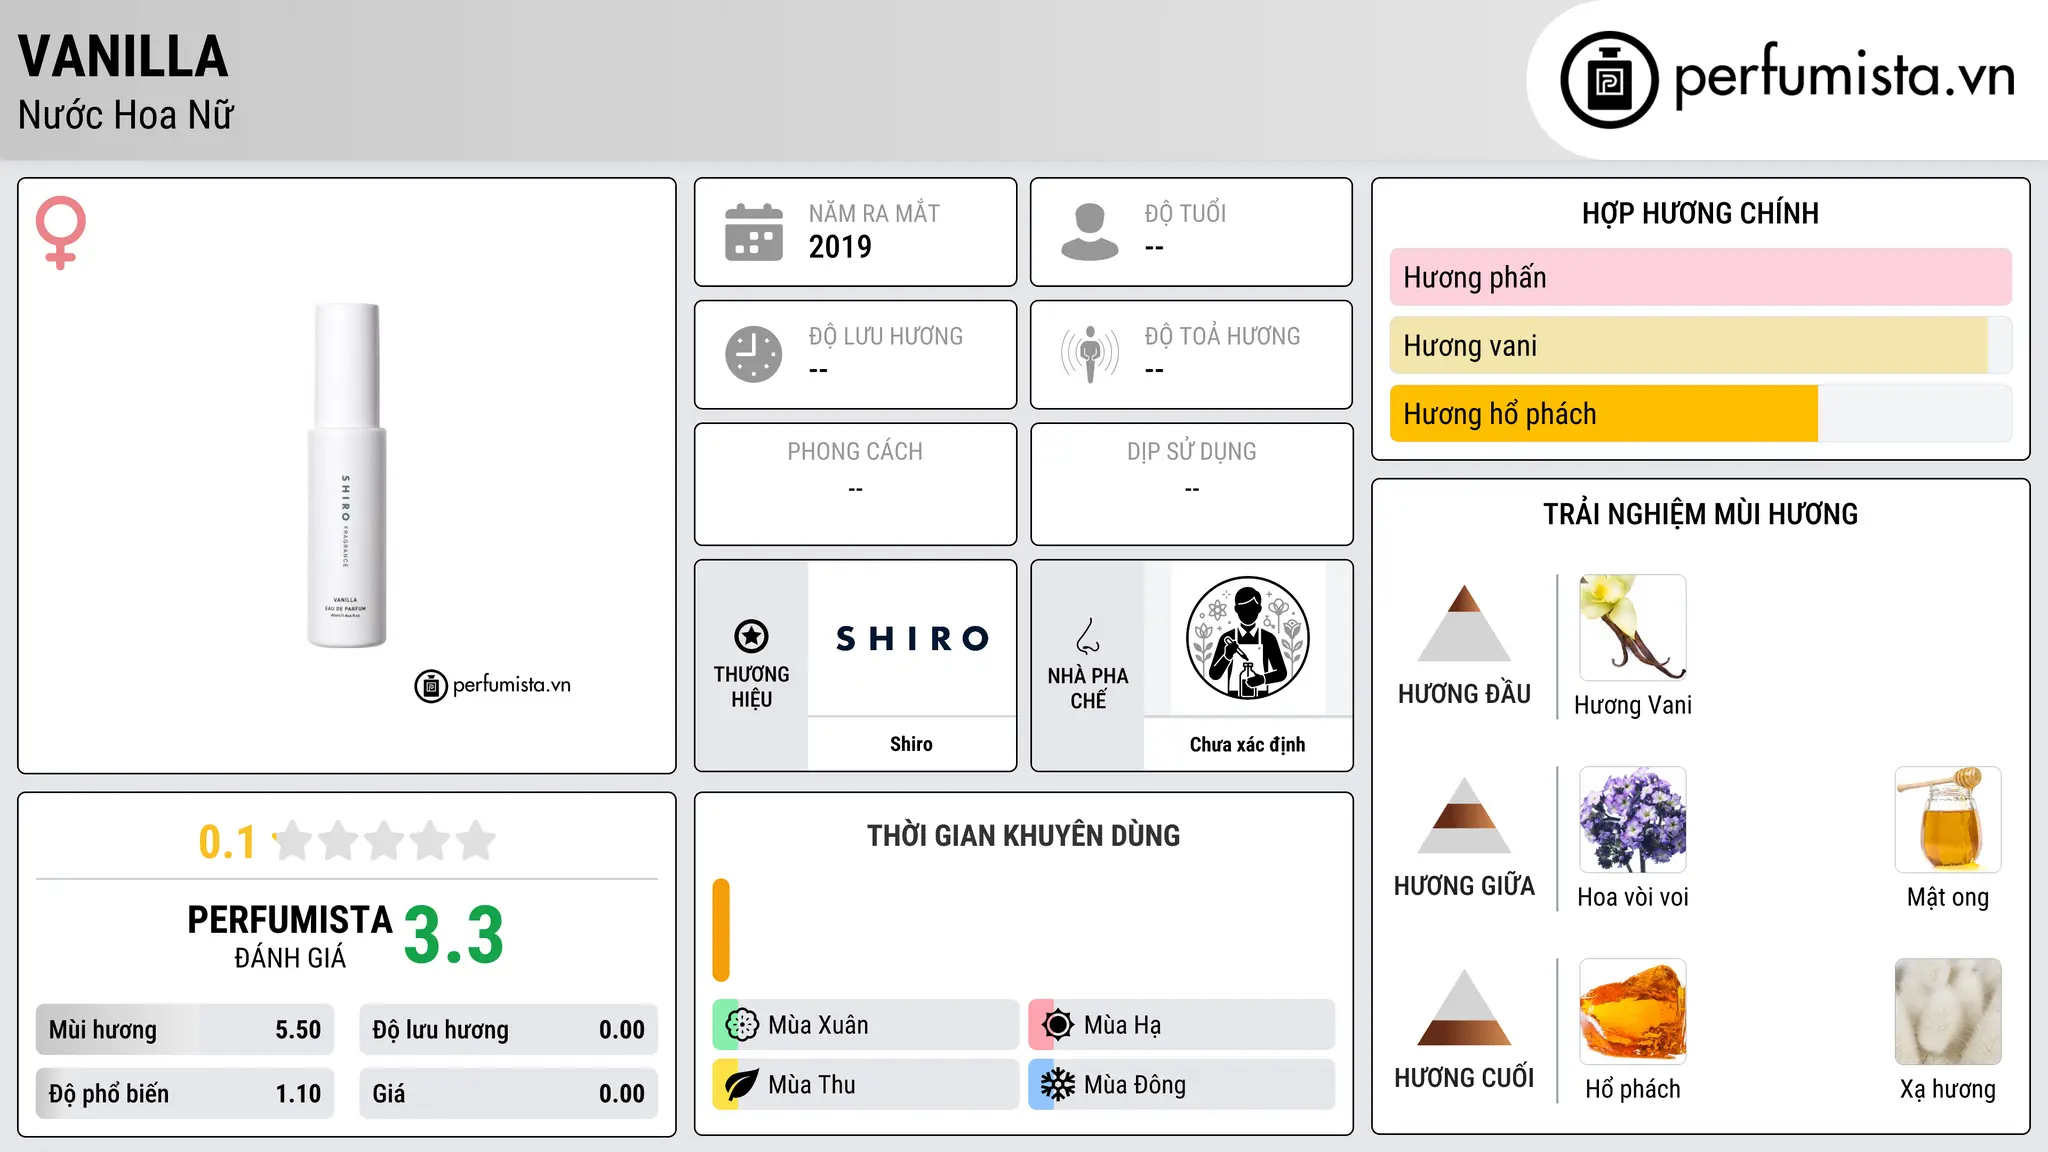Click the Mùi hương 5.50 score row
This screenshot has width=2048, height=1152.
(x=185, y=1030)
